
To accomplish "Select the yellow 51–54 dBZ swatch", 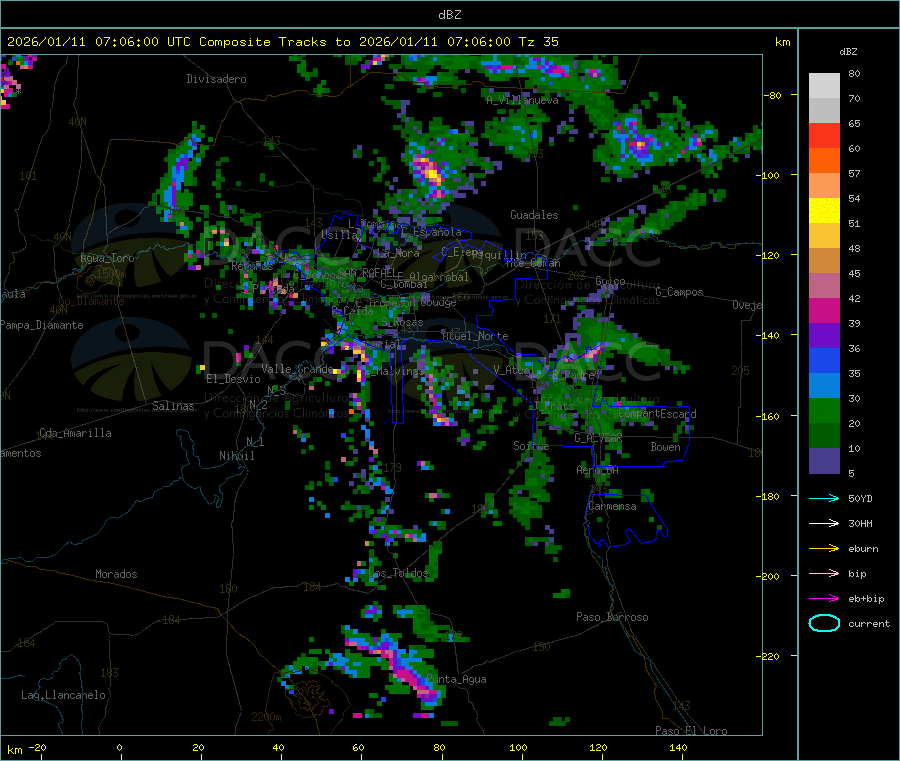I will pos(824,211).
